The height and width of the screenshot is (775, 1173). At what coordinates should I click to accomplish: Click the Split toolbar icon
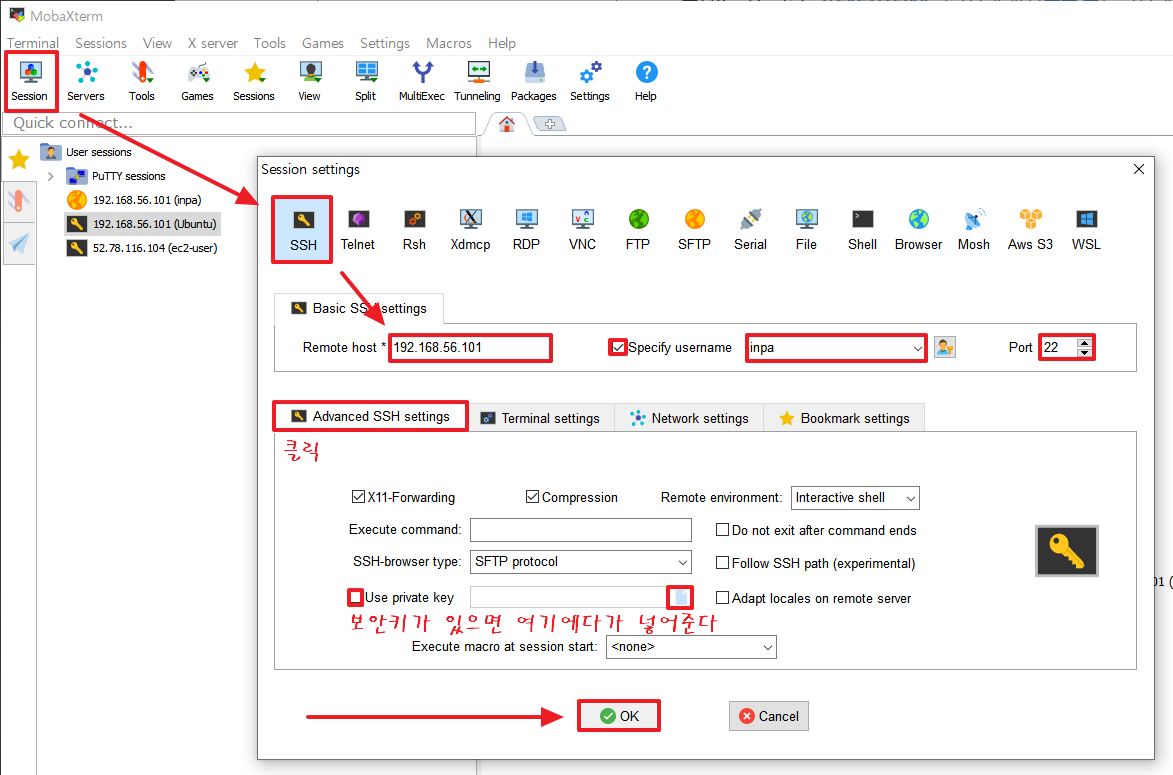pyautogui.click(x=366, y=81)
